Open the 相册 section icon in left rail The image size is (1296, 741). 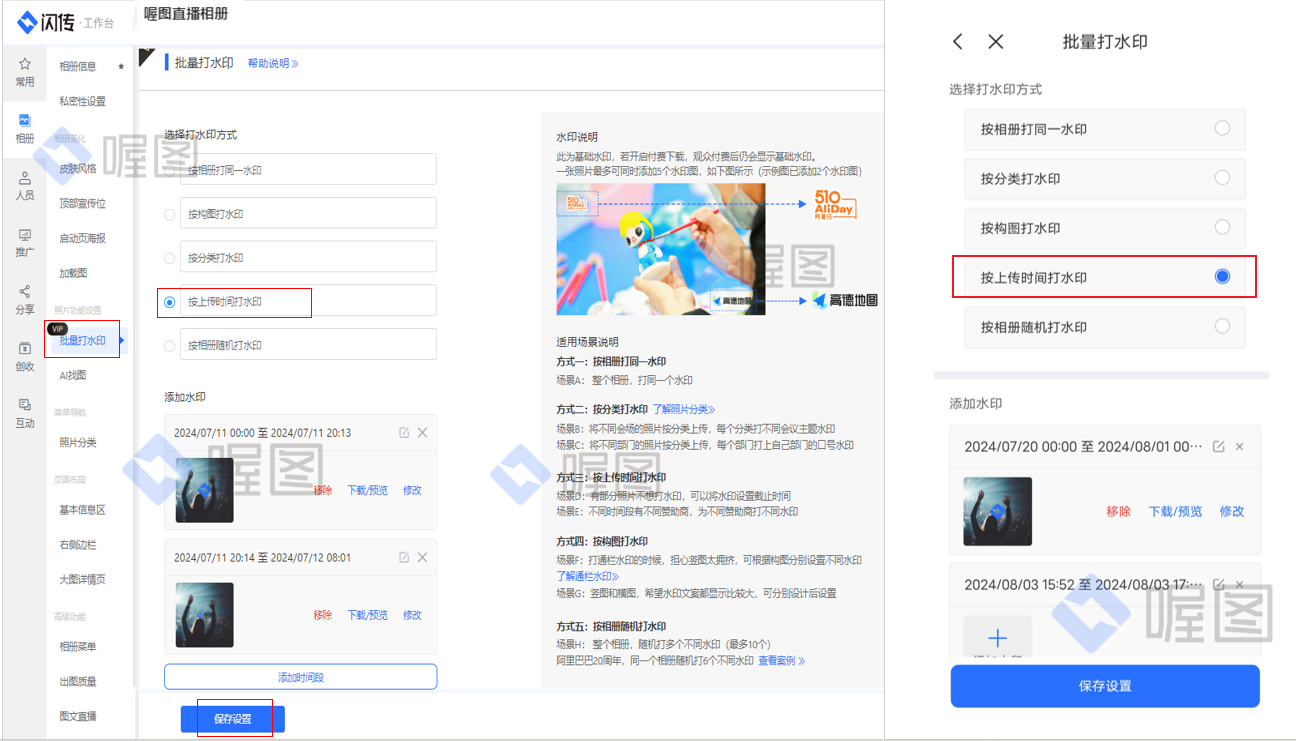pos(25,121)
